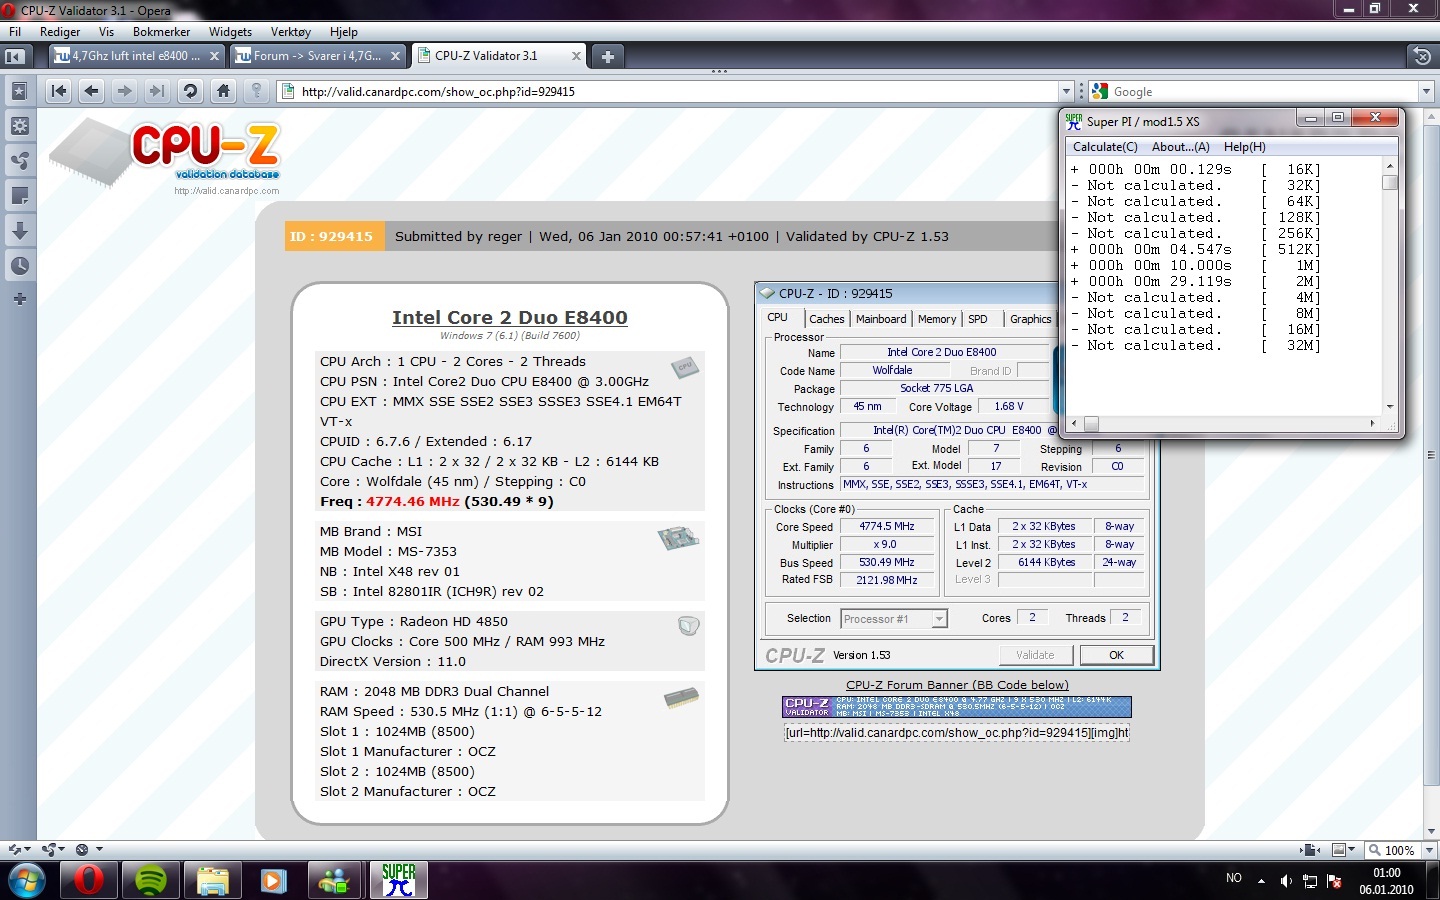1440x900 pixels.
Task: Open Calculate(C) menu in Super PI
Action: pos(1105,147)
